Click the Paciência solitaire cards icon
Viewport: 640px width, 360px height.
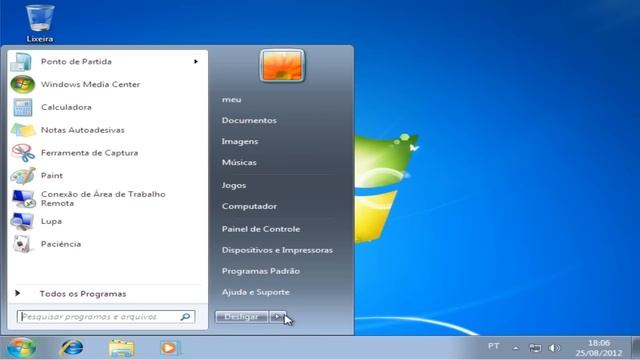pos(22,244)
